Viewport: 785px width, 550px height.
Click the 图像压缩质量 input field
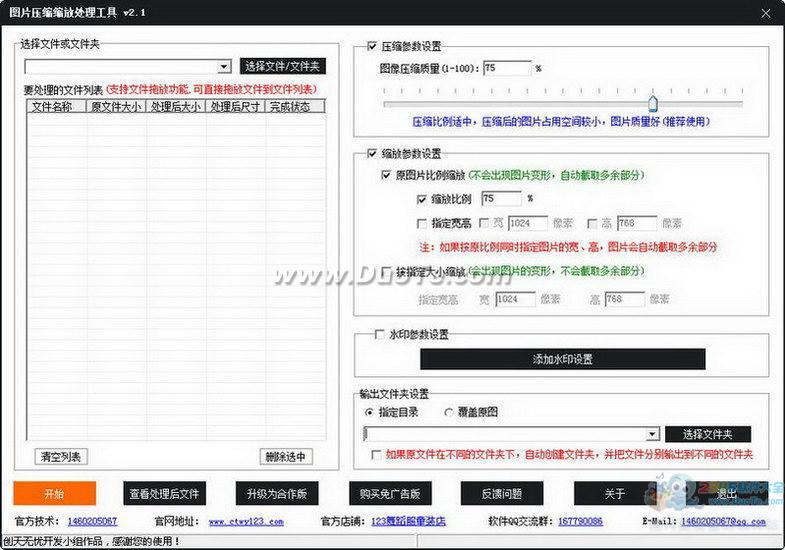[x=507, y=68]
